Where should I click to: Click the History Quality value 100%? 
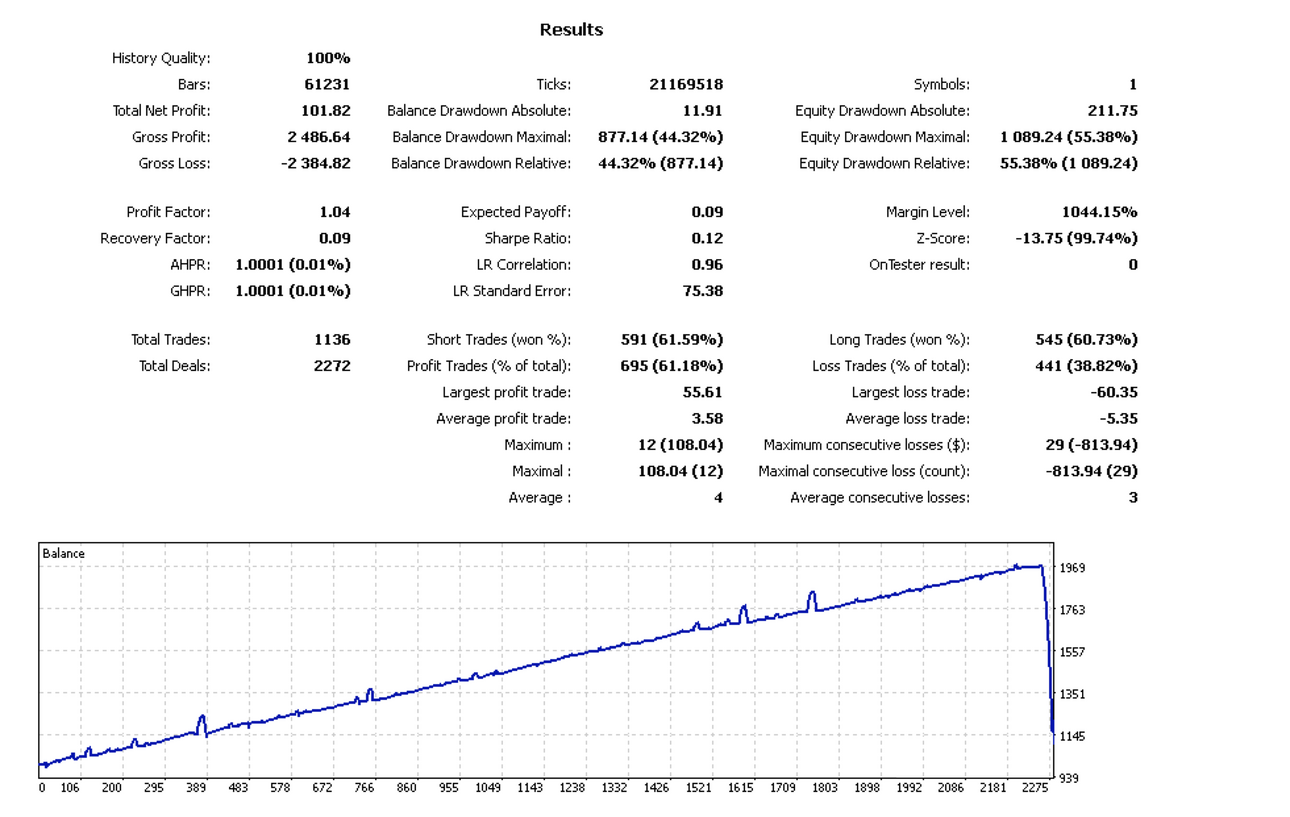tap(328, 58)
